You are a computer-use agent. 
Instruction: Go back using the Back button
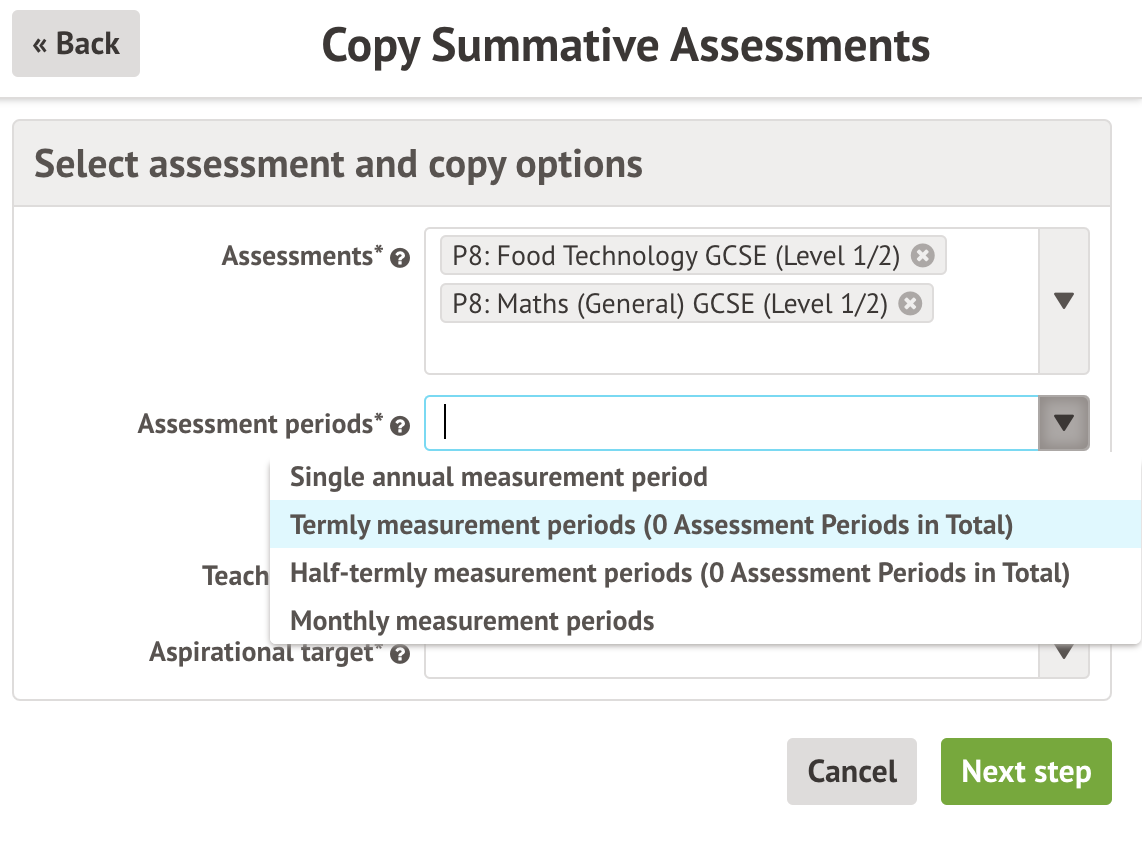pos(76,44)
